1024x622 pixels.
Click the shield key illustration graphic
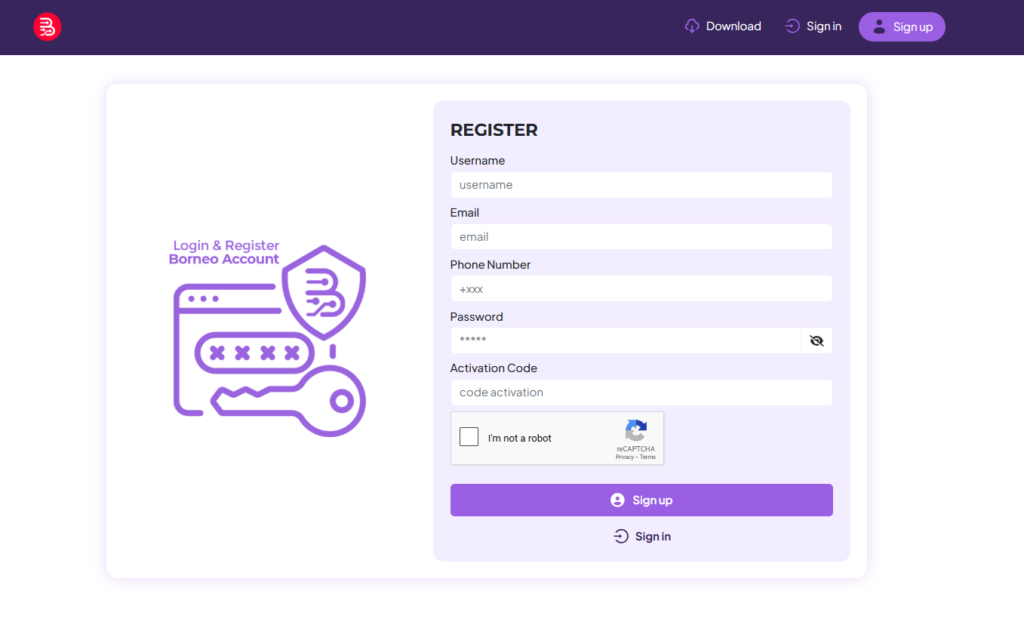pyautogui.click(x=269, y=340)
